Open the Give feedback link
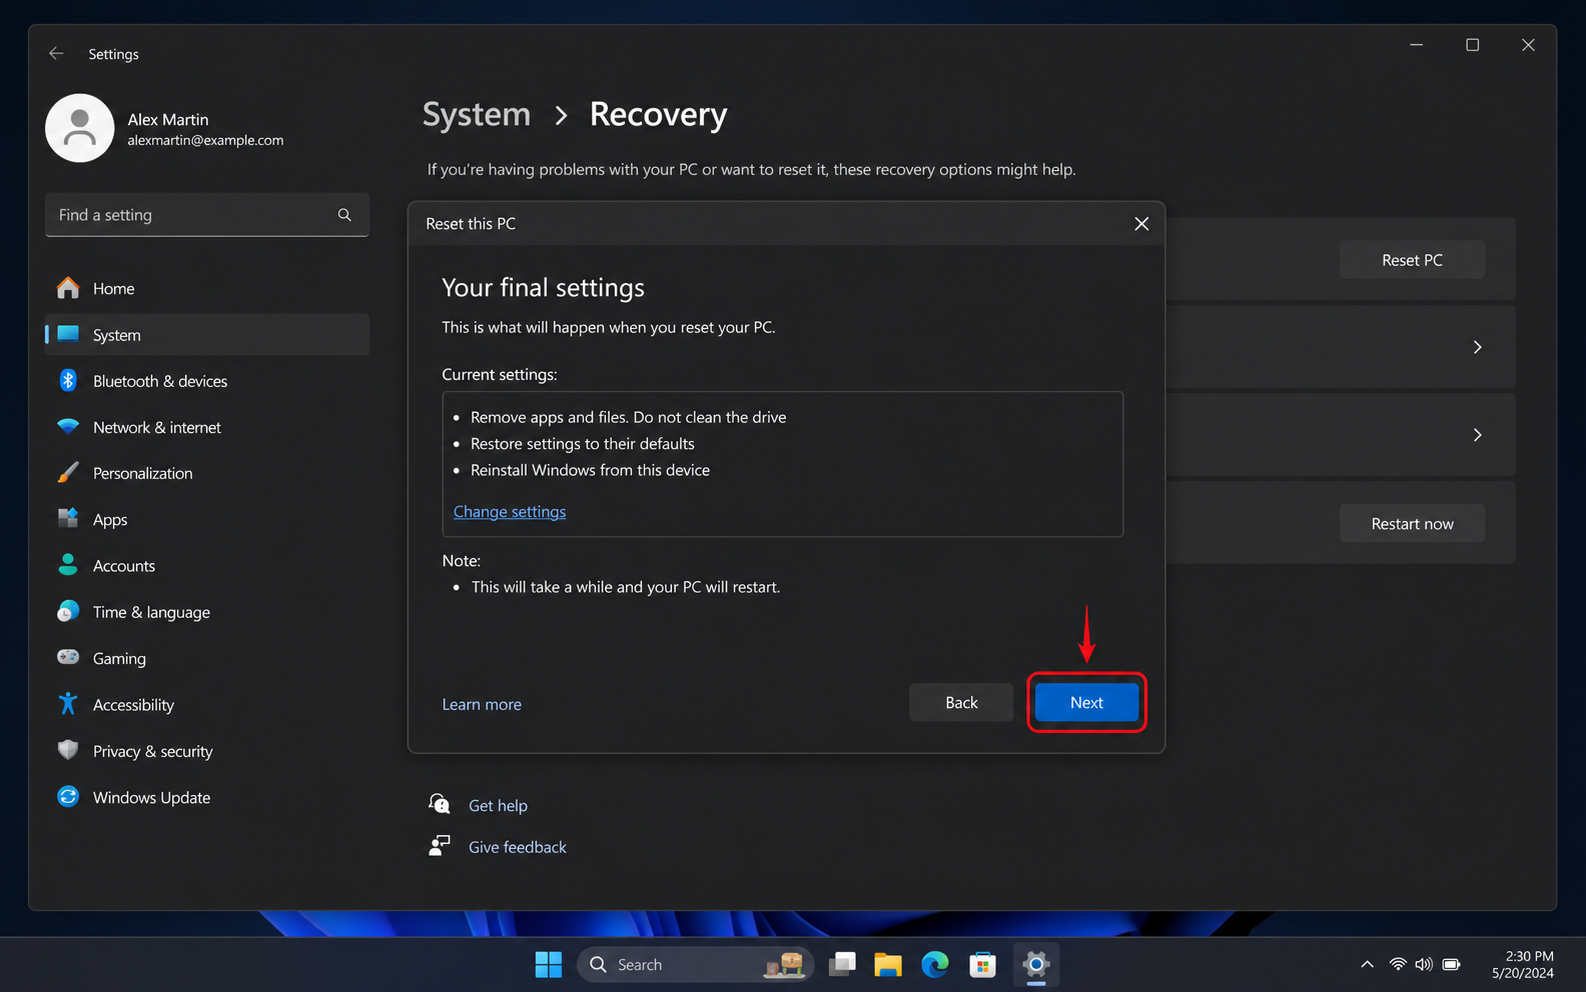Viewport: 1586px width, 992px height. [x=518, y=847]
